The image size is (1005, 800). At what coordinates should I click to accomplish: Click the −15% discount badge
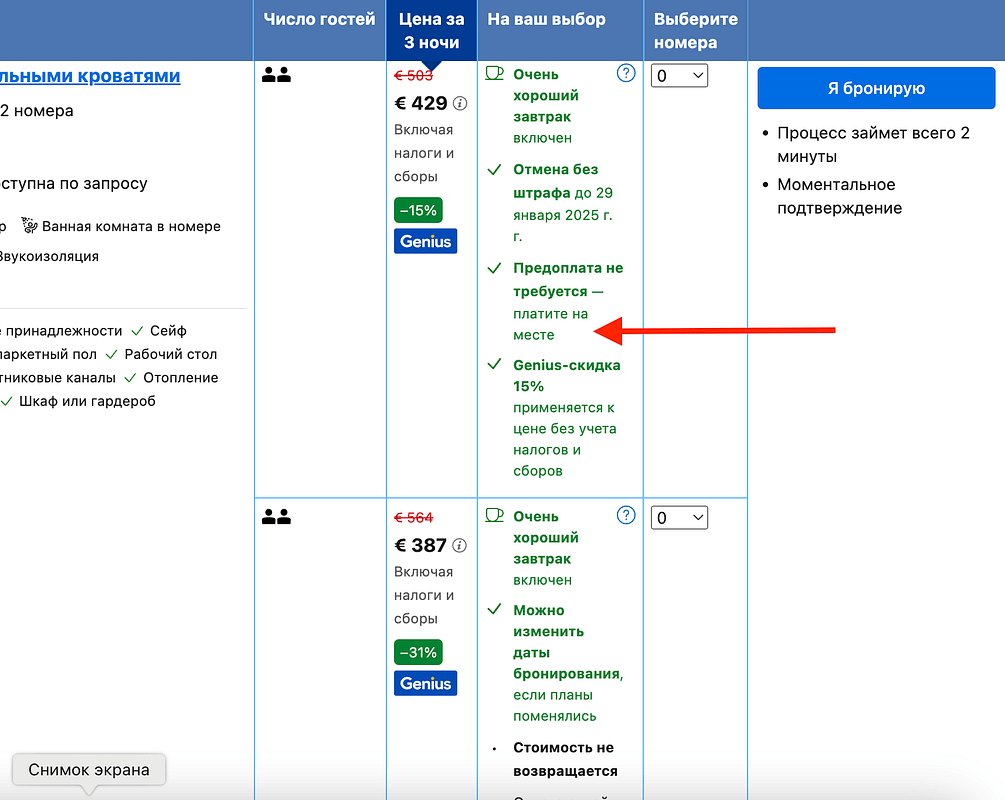(417, 210)
